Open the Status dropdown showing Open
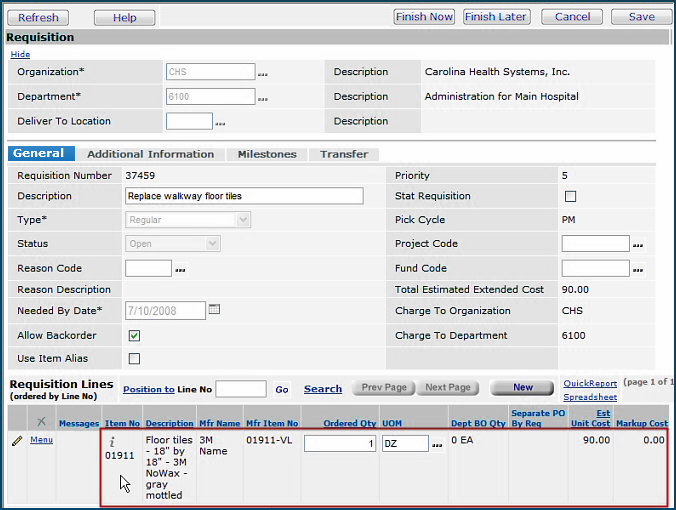 (172, 244)
